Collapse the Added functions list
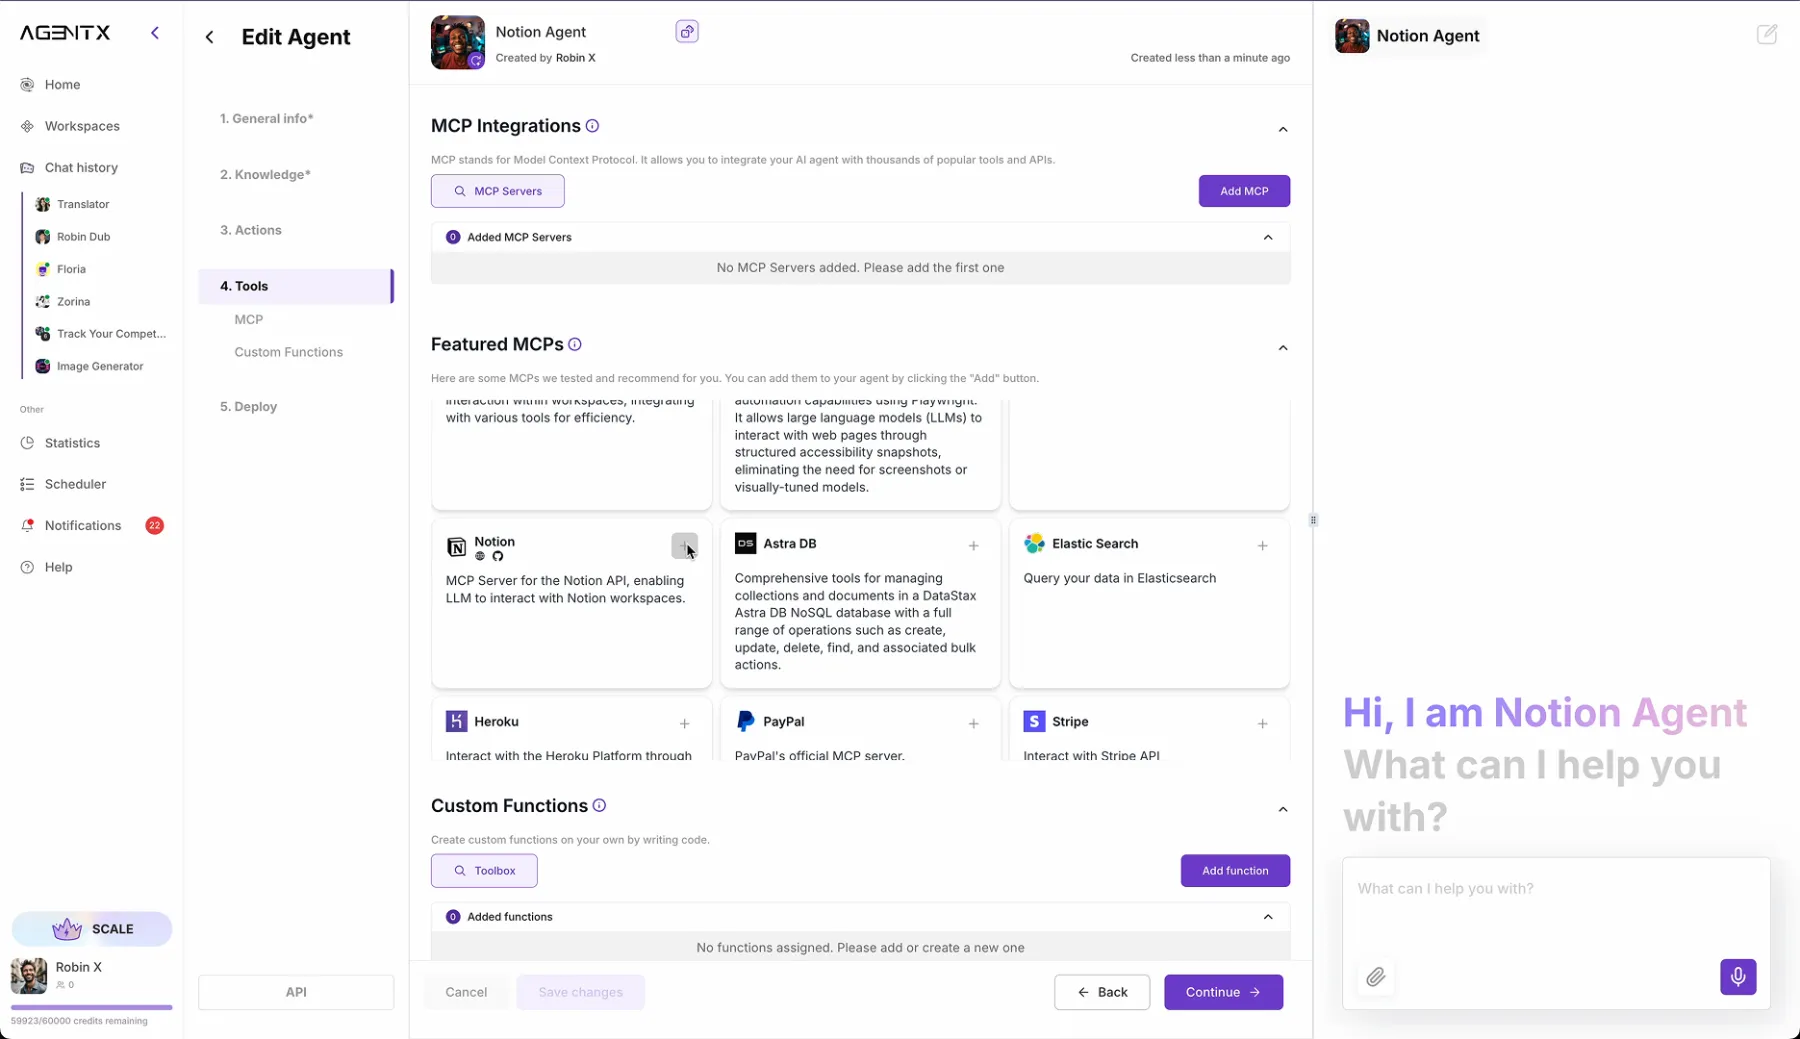Viewport: 1800px width, 1039px height. pos(1268,917)
